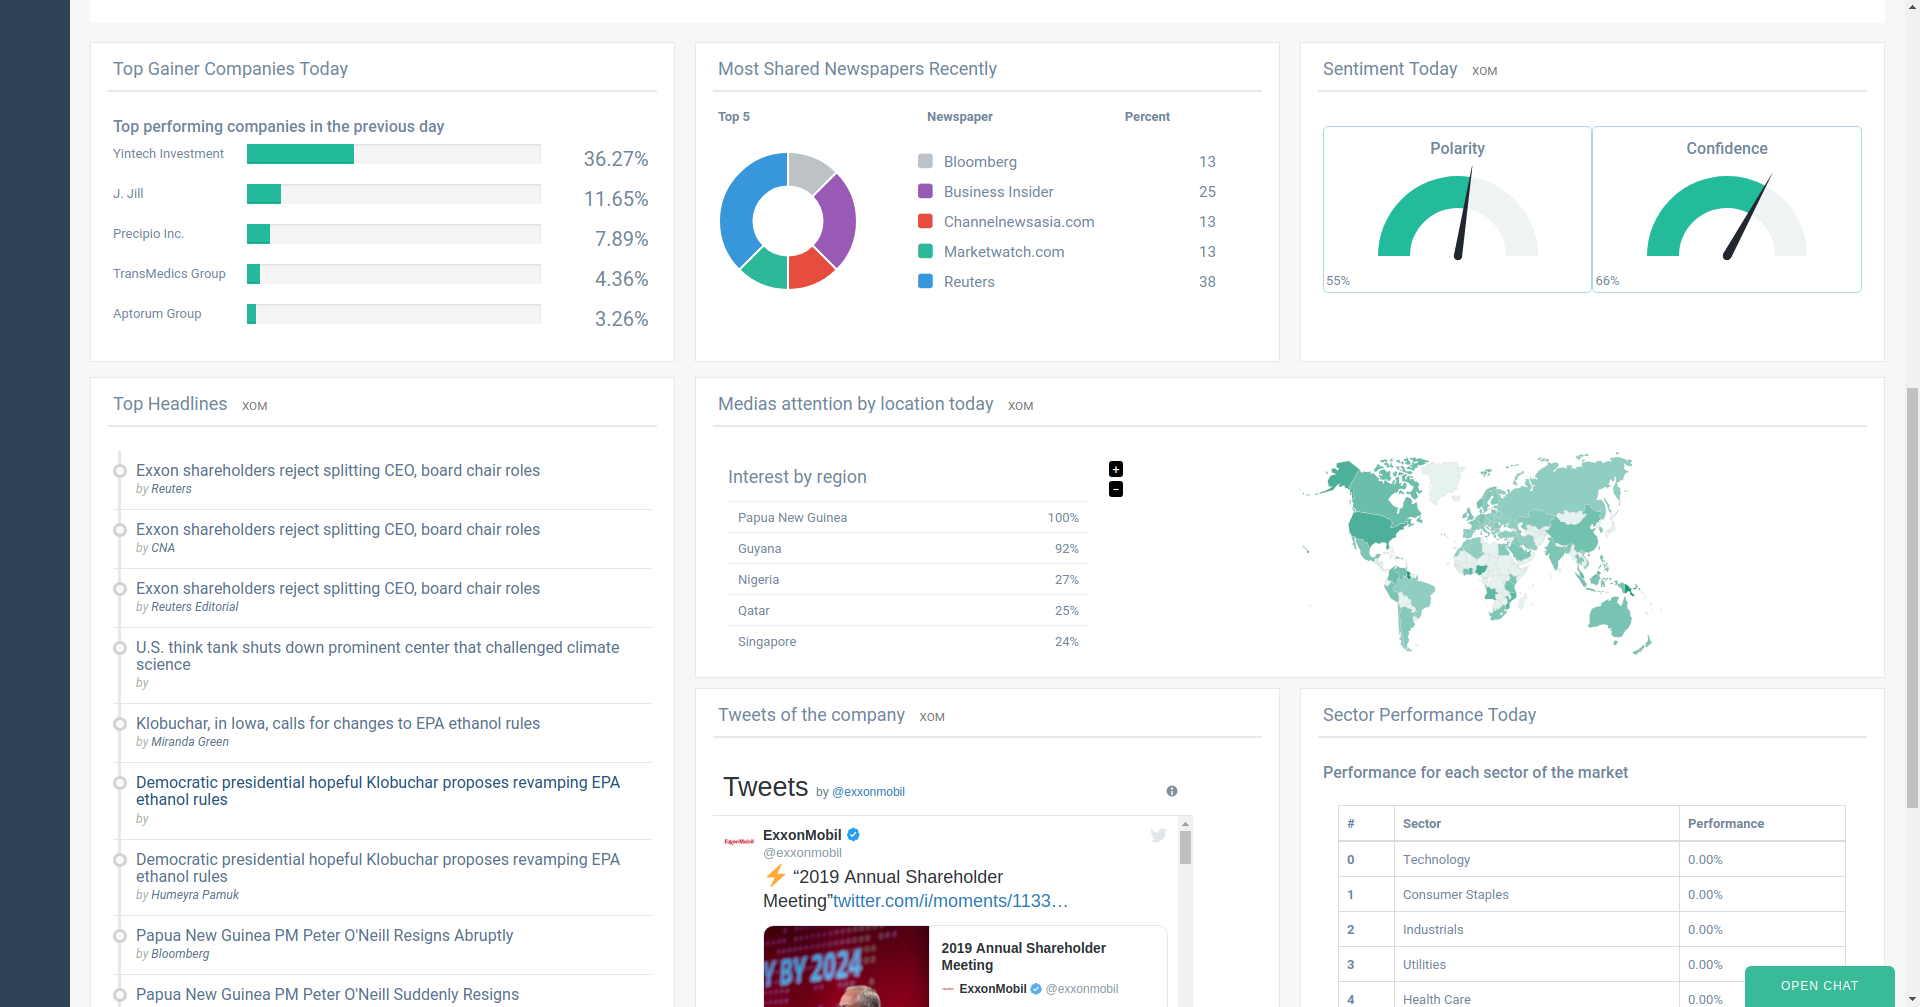Image resolution: width=1920 pixels, height=1007 pixels.
Task: Click the J. Jill progress bar
Action: pos(394,194)
